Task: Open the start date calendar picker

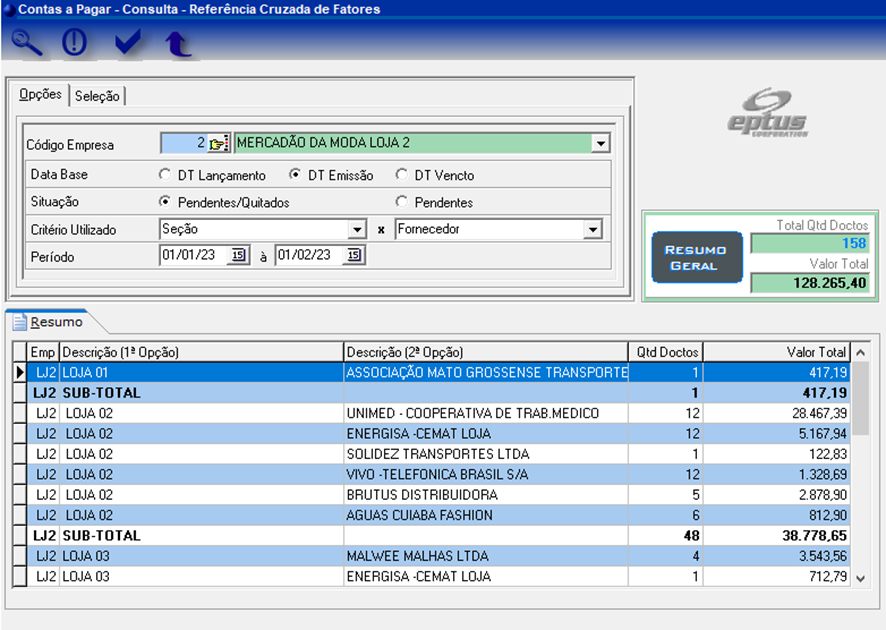Action: pyautogui.click(x=238, y=256)
